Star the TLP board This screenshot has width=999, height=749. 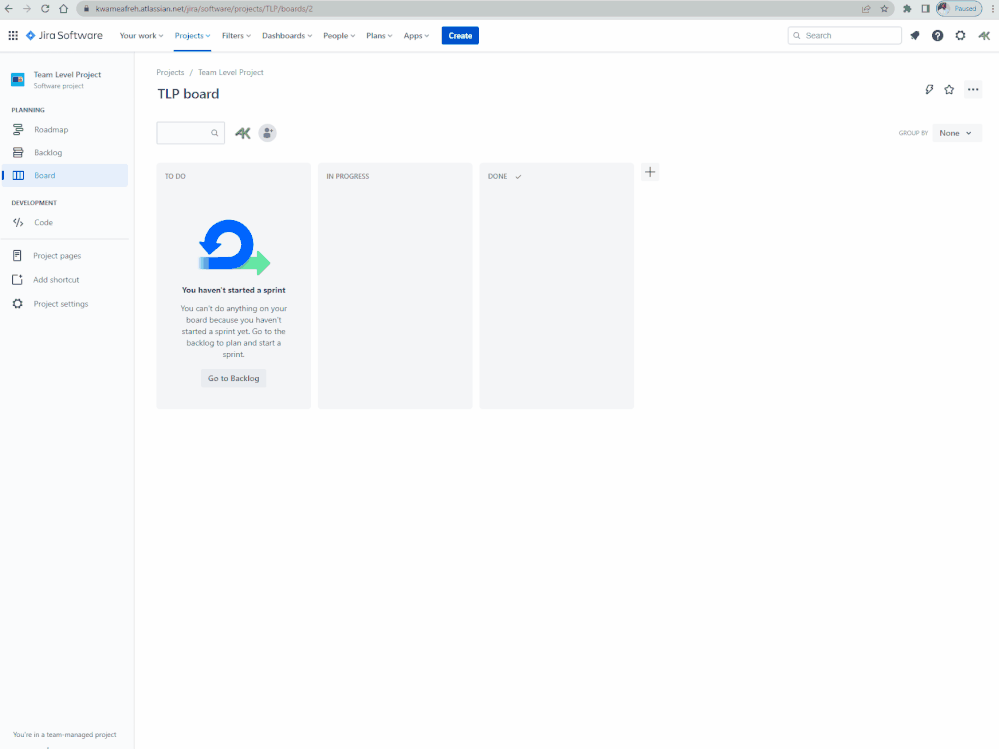pyautogui.click(x=949, y=89)
